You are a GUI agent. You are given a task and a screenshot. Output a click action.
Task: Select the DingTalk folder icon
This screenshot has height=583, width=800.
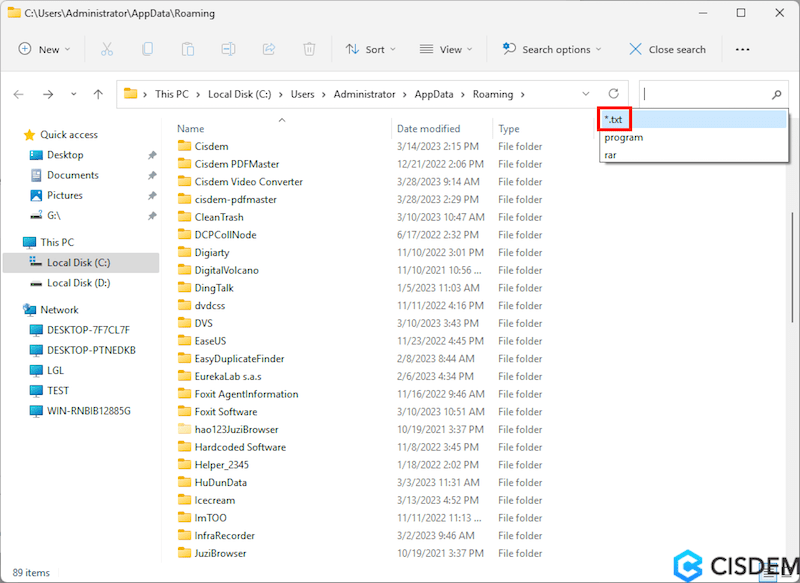tap(184, 288)
